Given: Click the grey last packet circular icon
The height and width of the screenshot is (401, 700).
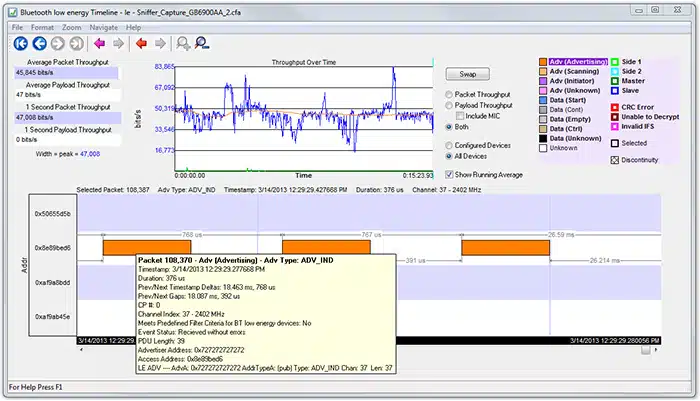Looking at the screenshot, I should coord(77,43).
